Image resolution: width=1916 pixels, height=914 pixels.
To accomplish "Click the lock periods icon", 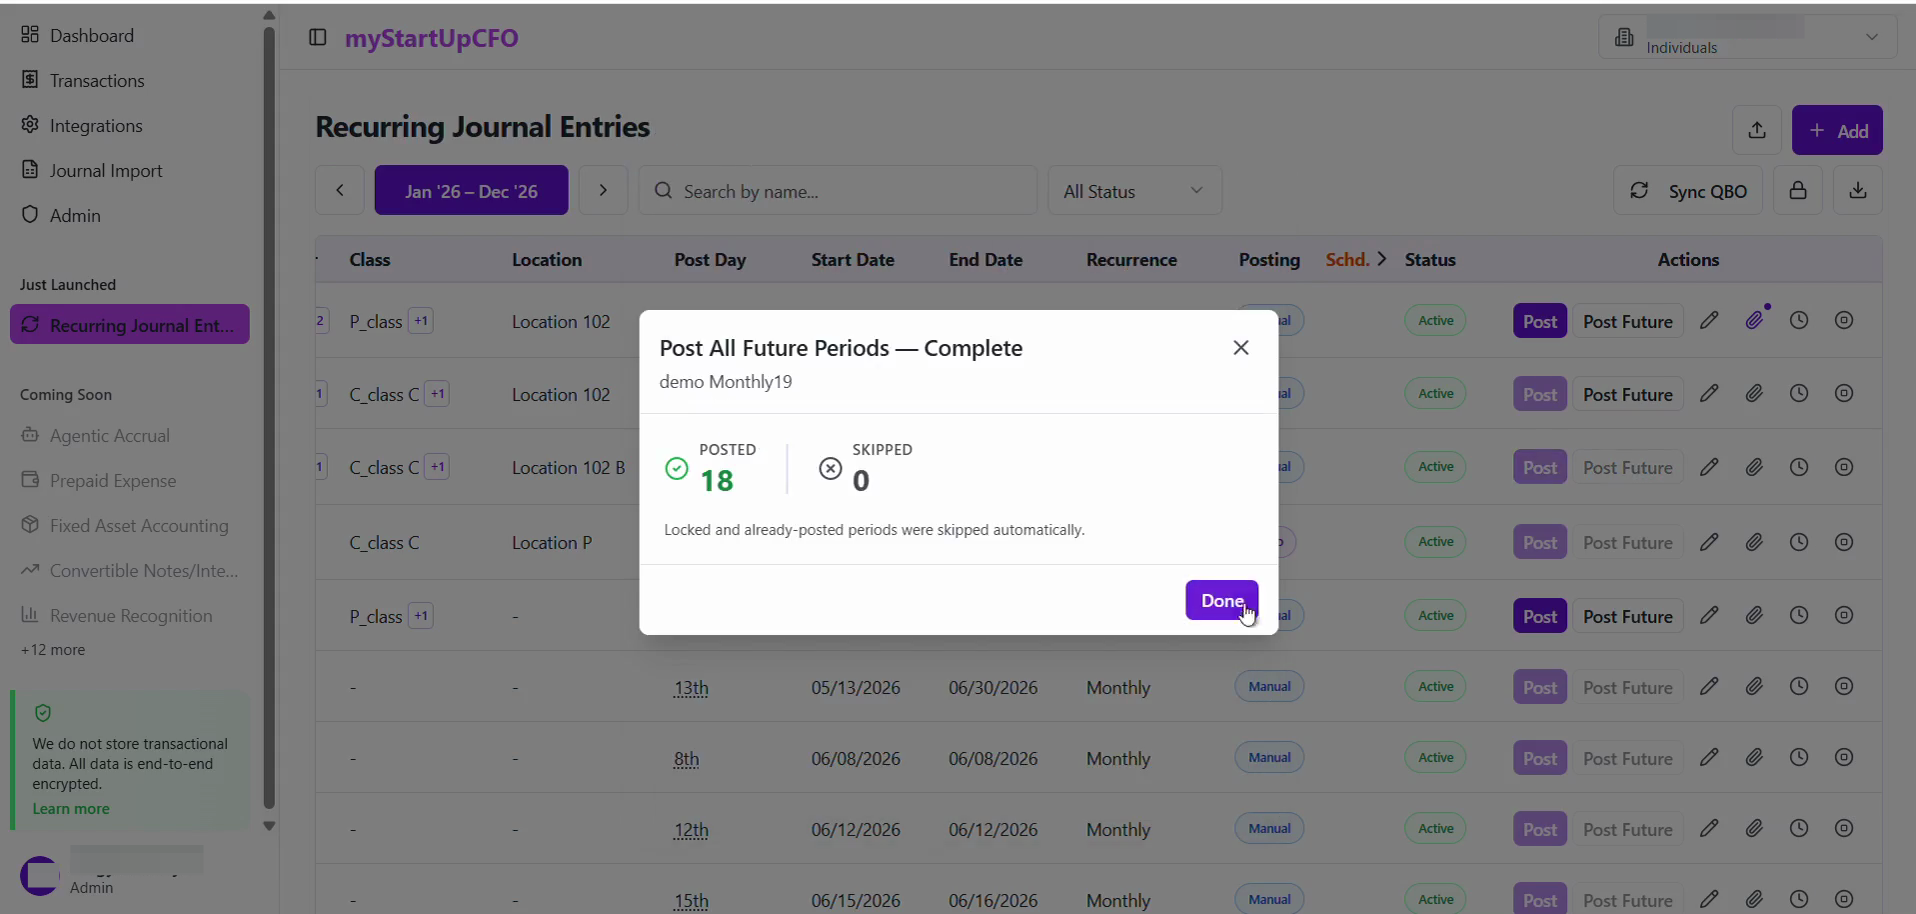I will pos(1798,190).
